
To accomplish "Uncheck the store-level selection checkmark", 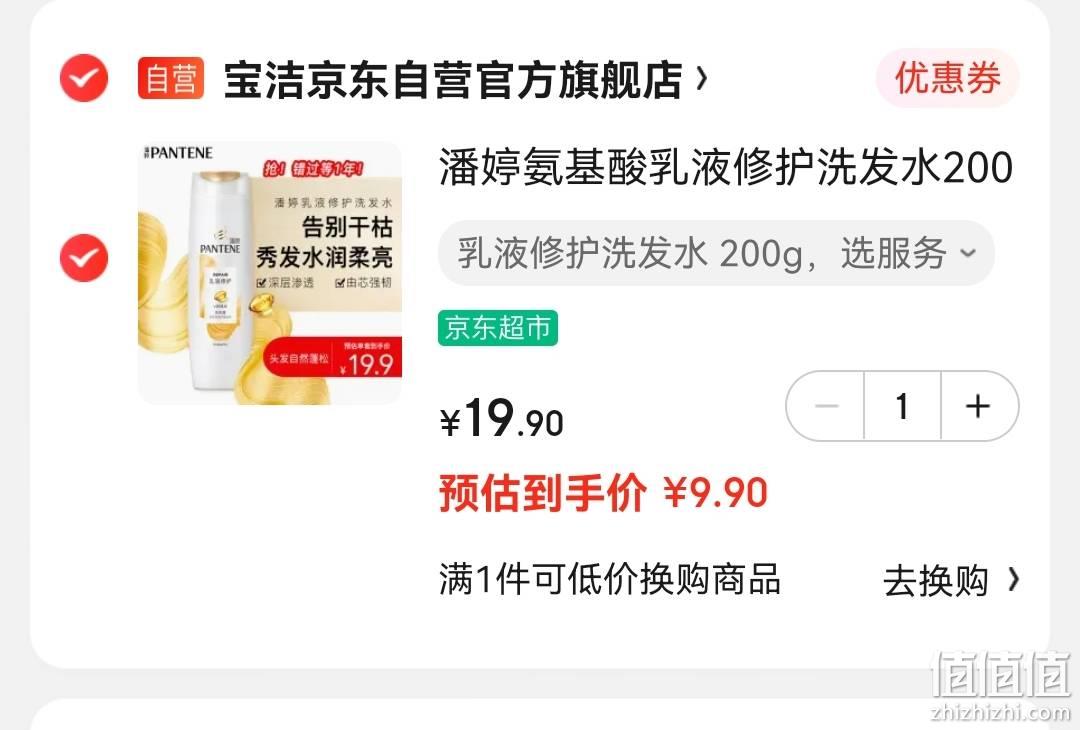I will pyautogui.click(x=84, y=78).
